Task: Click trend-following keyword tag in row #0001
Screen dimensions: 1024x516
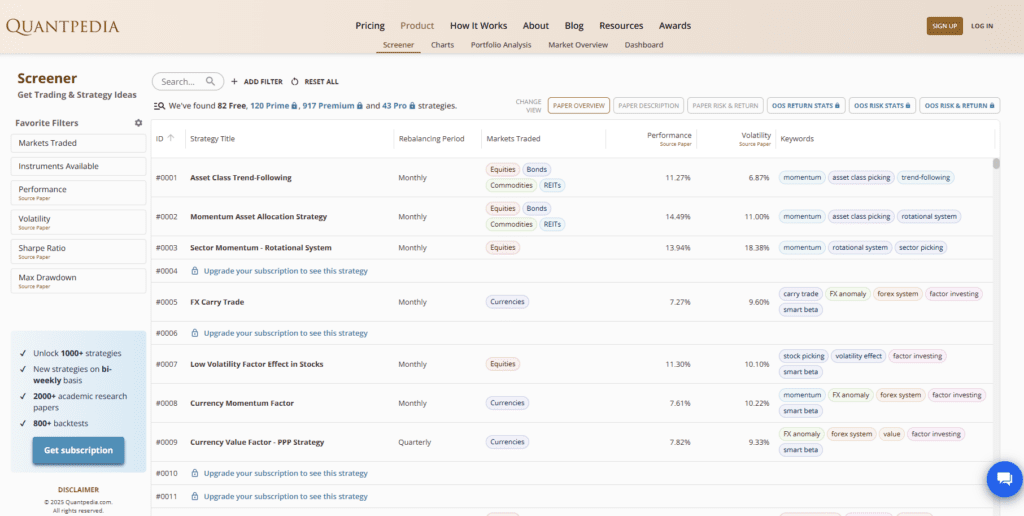Action: tap(925, 178)
